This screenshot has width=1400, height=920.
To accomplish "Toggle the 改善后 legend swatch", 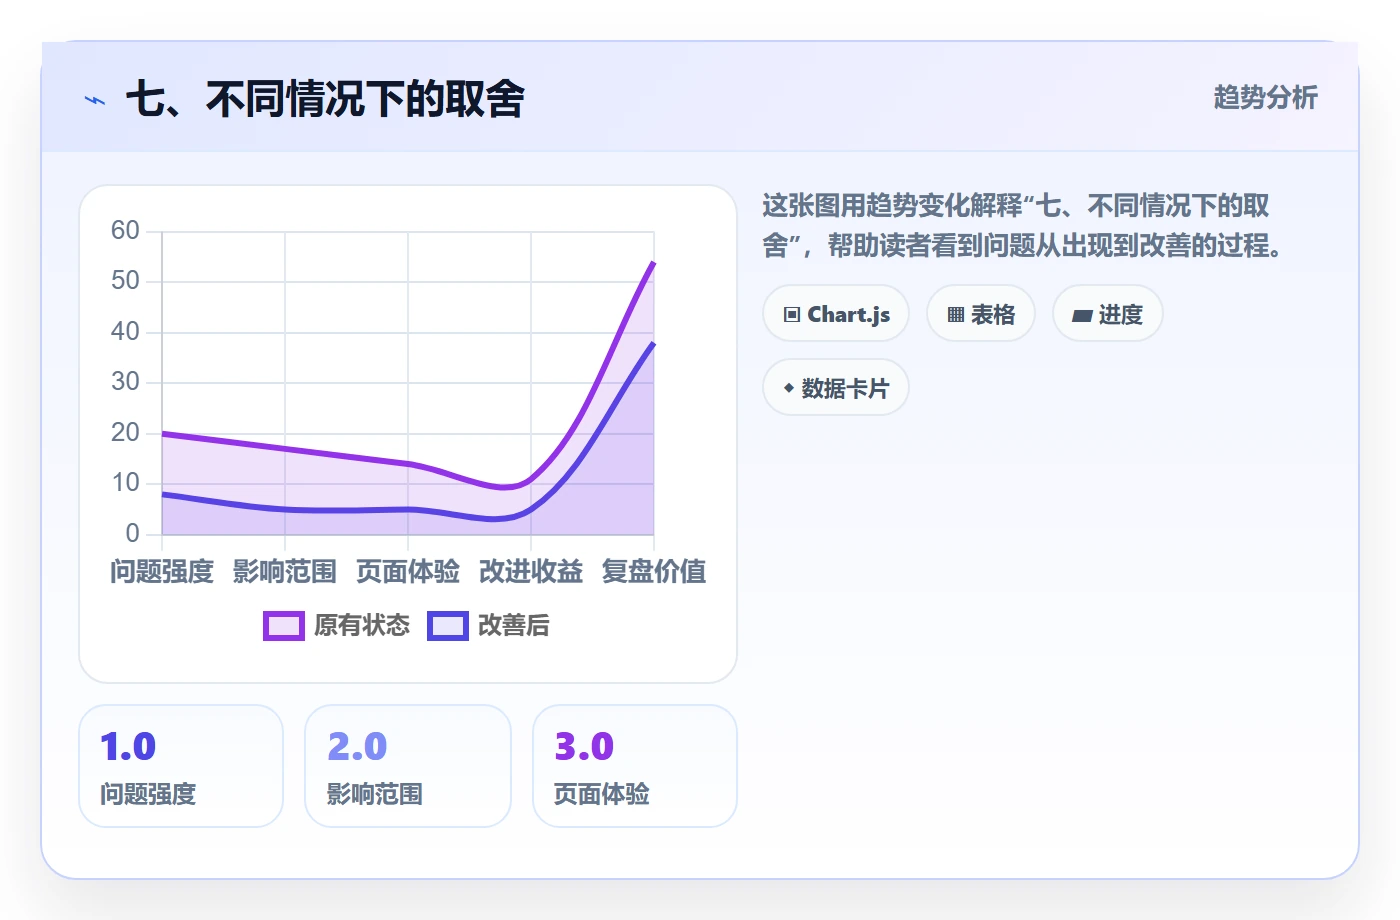I will pyautogui.click(x=448, y=626).
